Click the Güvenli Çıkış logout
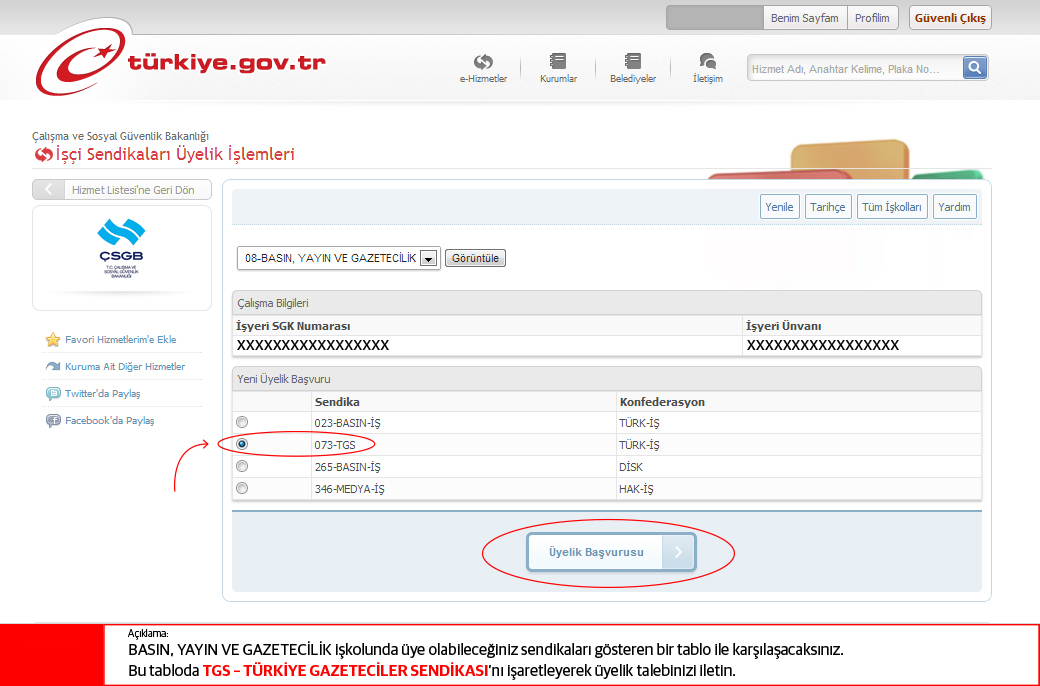Image resolution: width=1040 pixels, height=686 pixels. (x=948, y=17)
